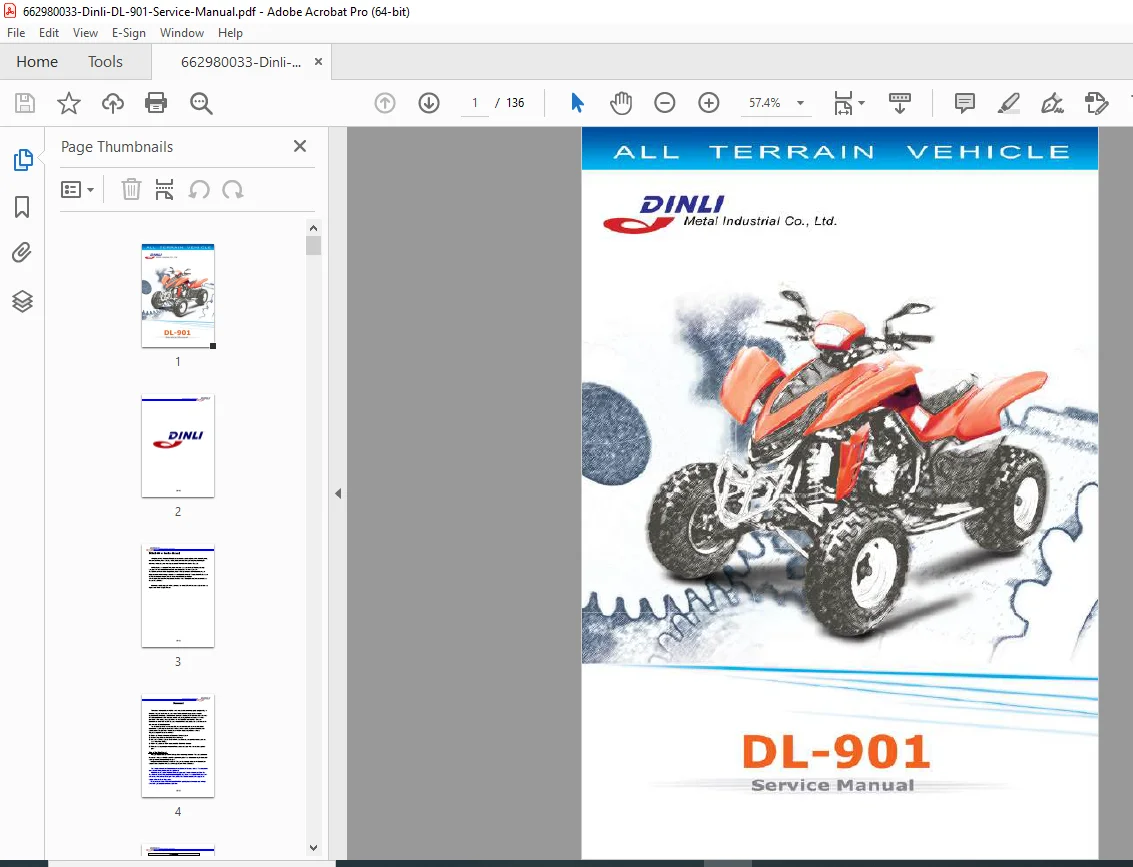Add a comment with note icon

(x=965, y=103)
